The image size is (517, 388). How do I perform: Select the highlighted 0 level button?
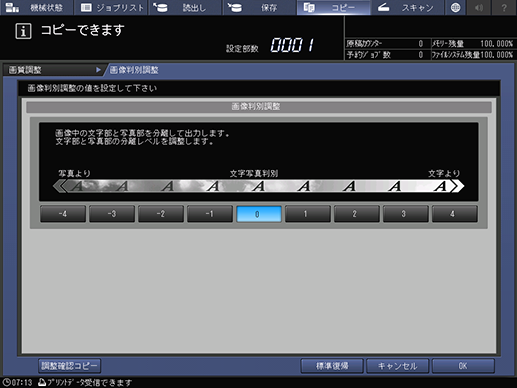pos(259,214)
